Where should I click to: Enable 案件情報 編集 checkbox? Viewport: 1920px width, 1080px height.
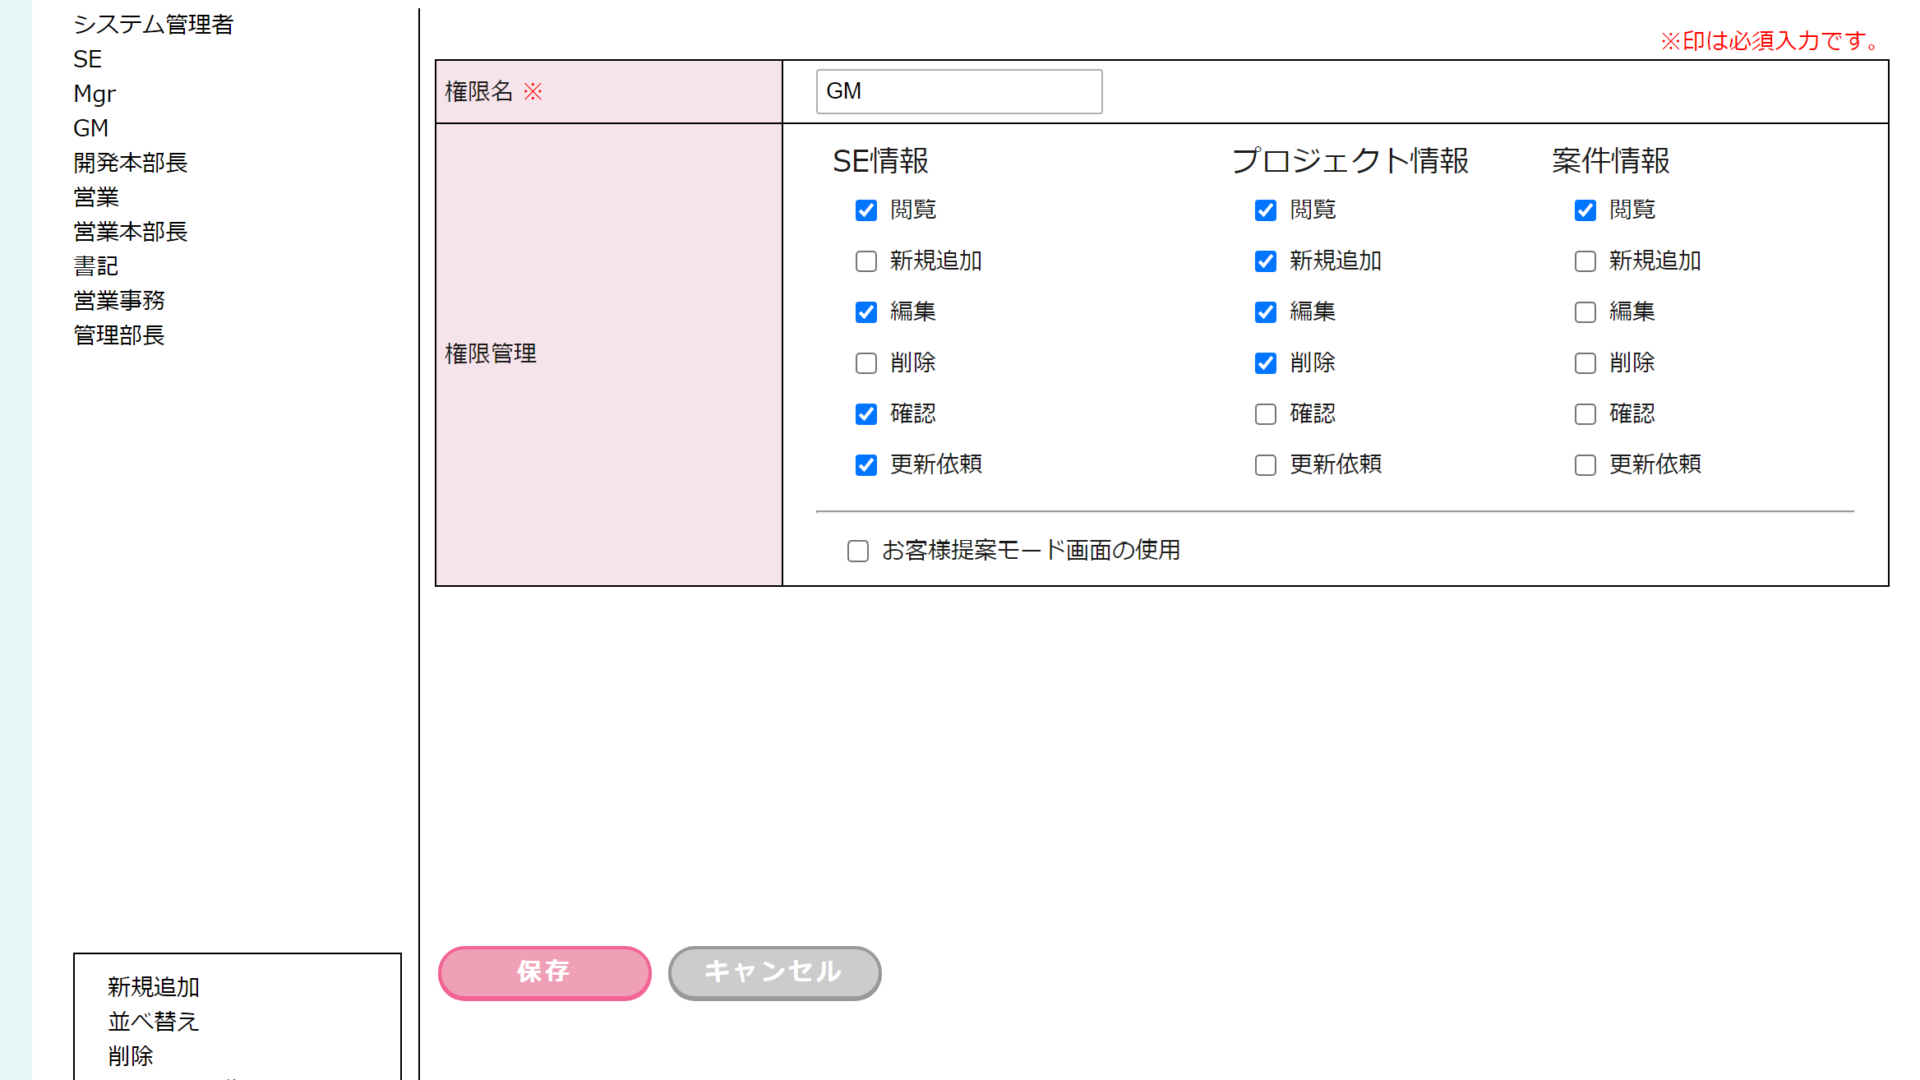(1585, 312)
